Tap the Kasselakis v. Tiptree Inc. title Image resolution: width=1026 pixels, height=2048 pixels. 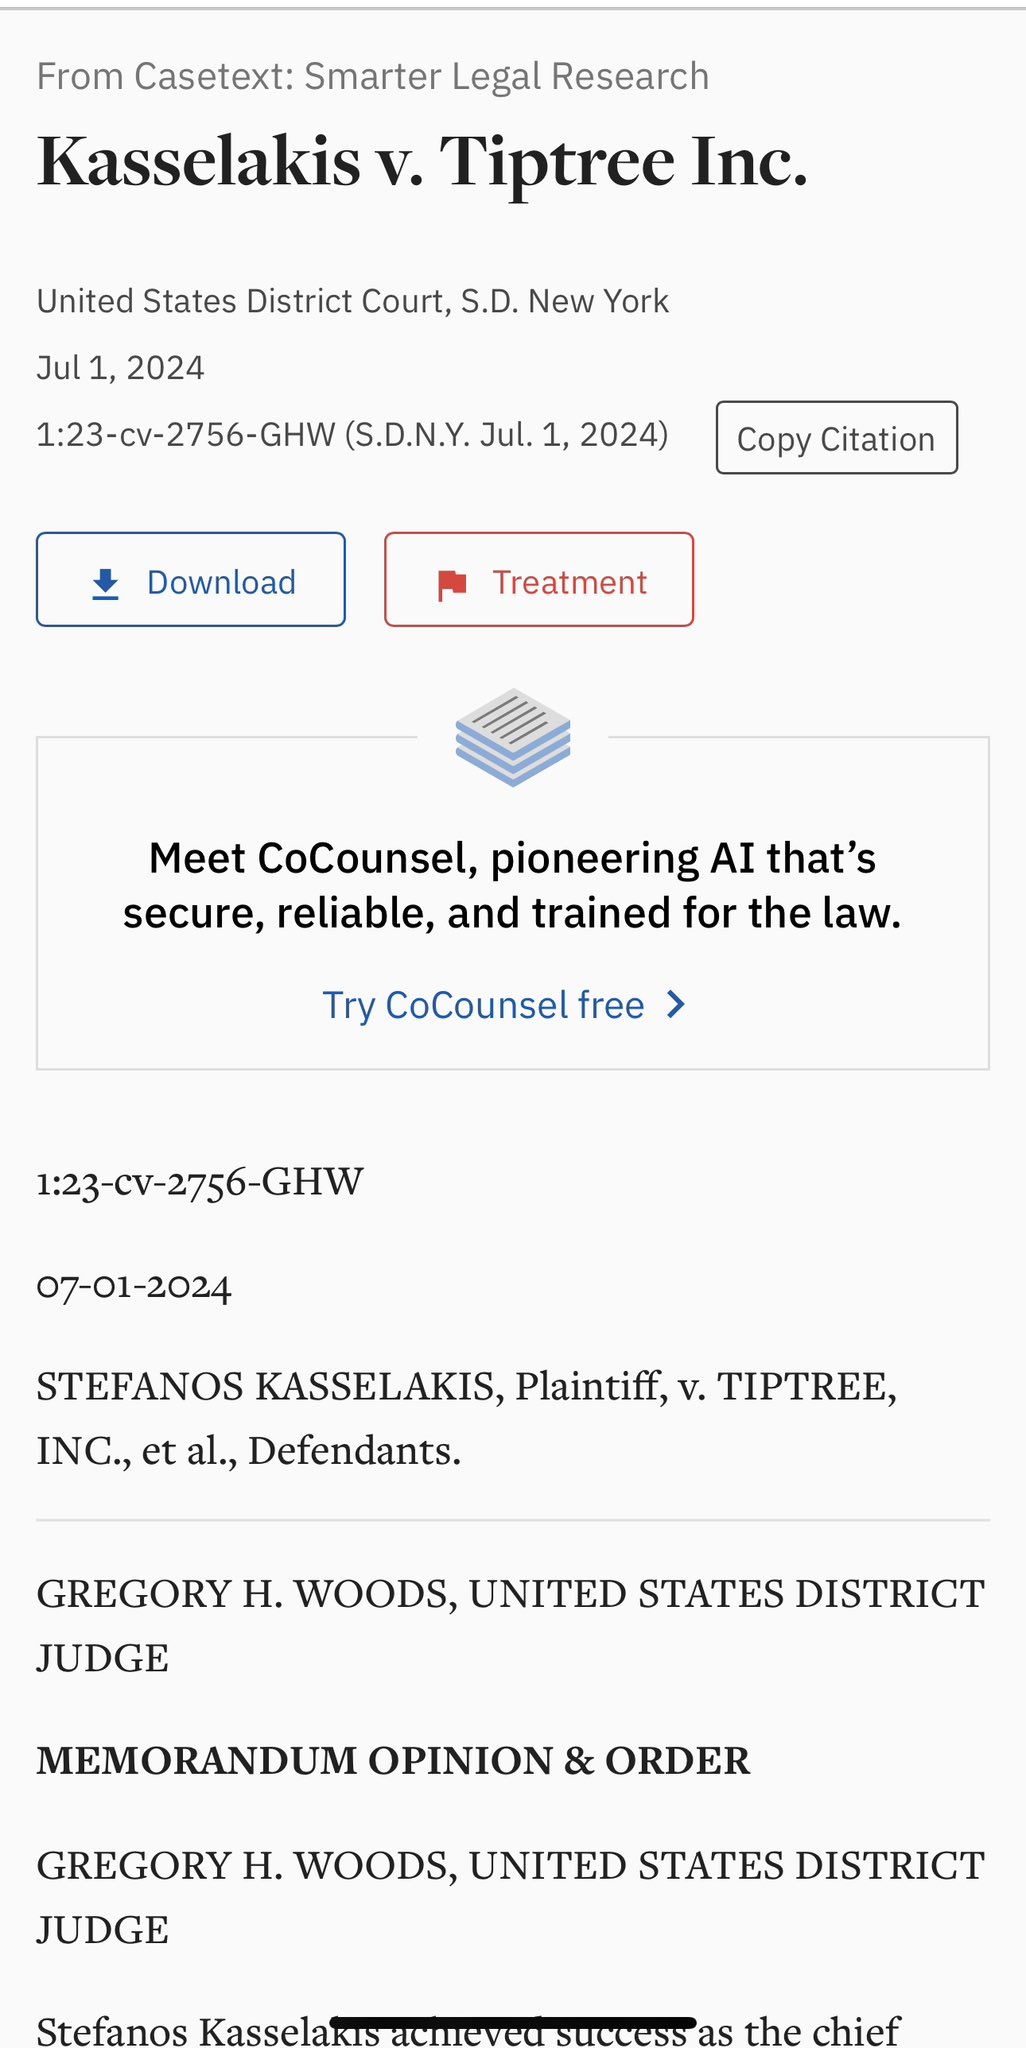422,162
